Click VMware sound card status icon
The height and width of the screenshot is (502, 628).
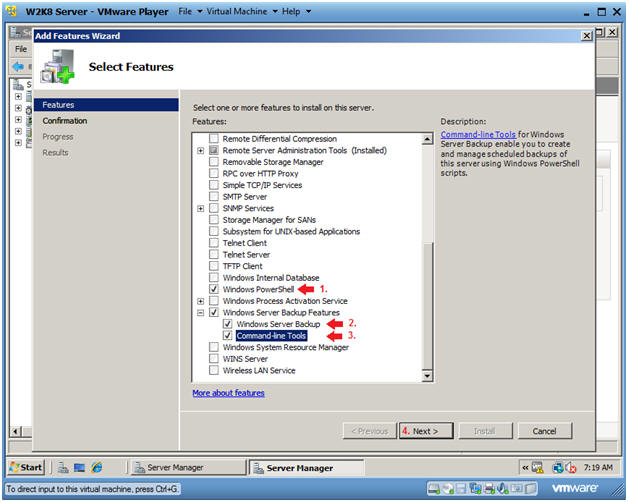coord(502,488)
